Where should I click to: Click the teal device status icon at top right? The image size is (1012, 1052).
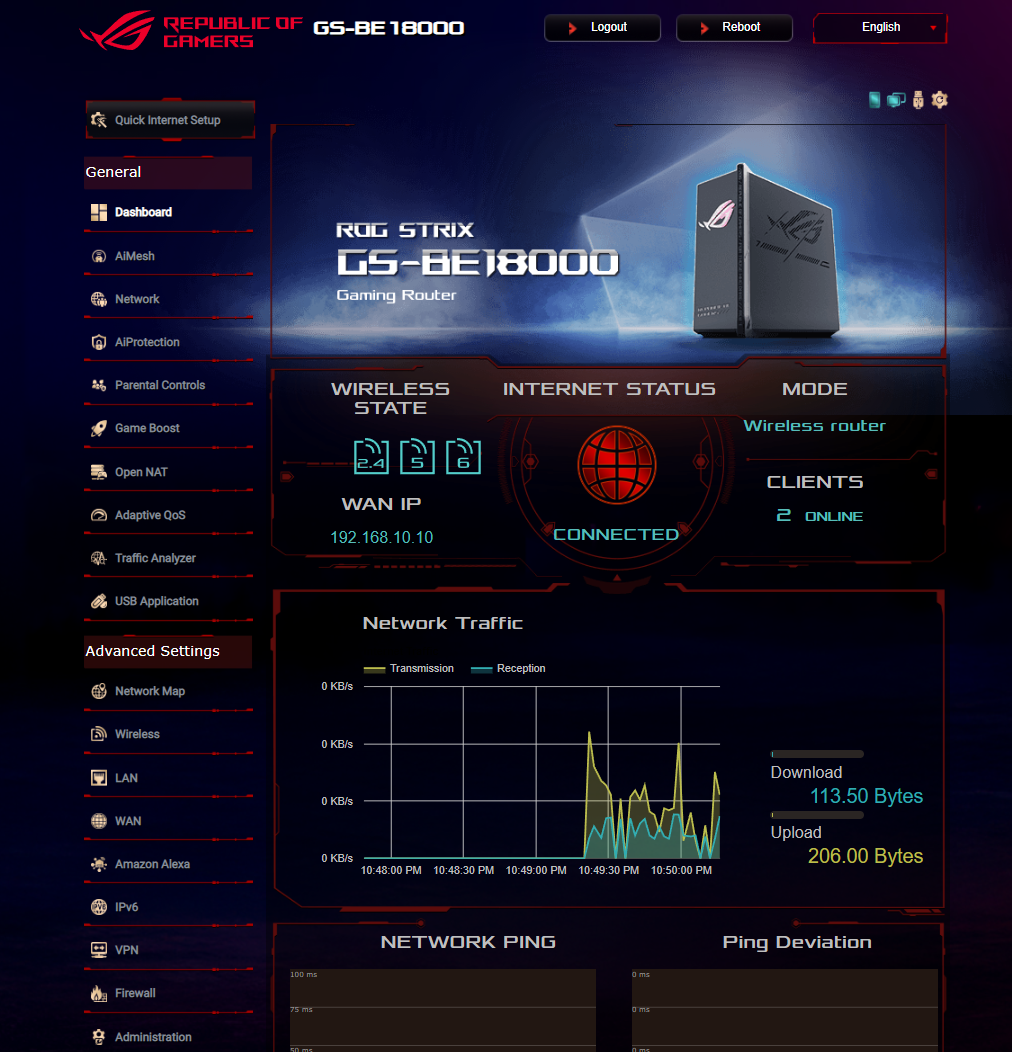[x=874, y=100]
